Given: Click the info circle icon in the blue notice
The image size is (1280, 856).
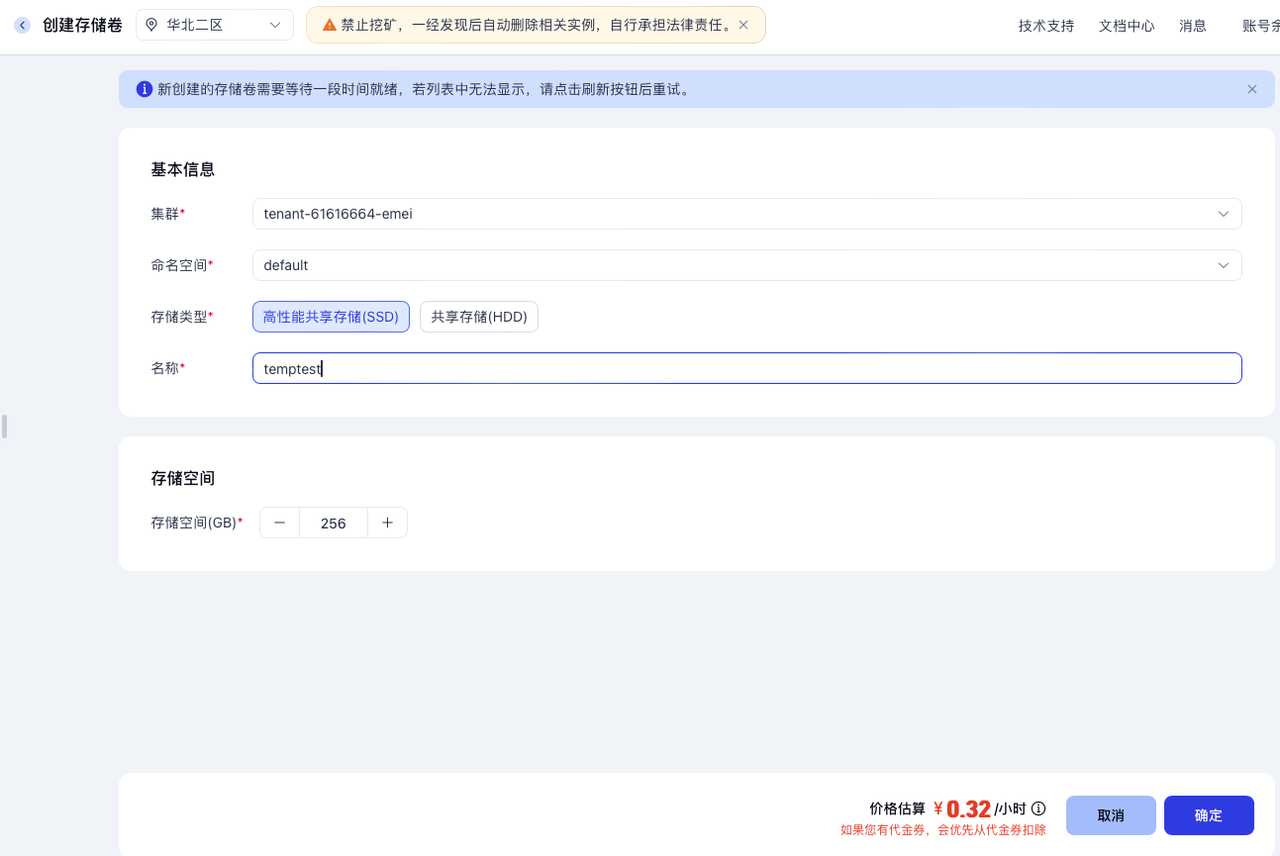Looking at the screenshot, I should coord(144,89).
